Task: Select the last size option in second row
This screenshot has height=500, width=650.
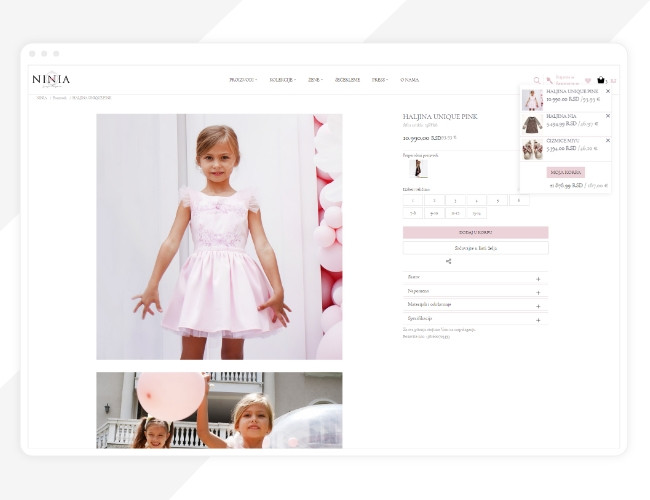Action: pyautogui.click(x=476, y=213)
